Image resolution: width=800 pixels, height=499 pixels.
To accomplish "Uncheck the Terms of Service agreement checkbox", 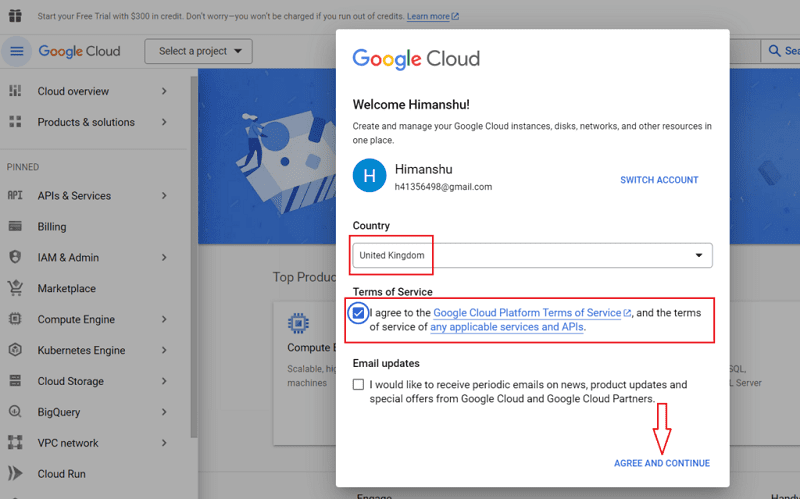I will click(x=358, y=313).
